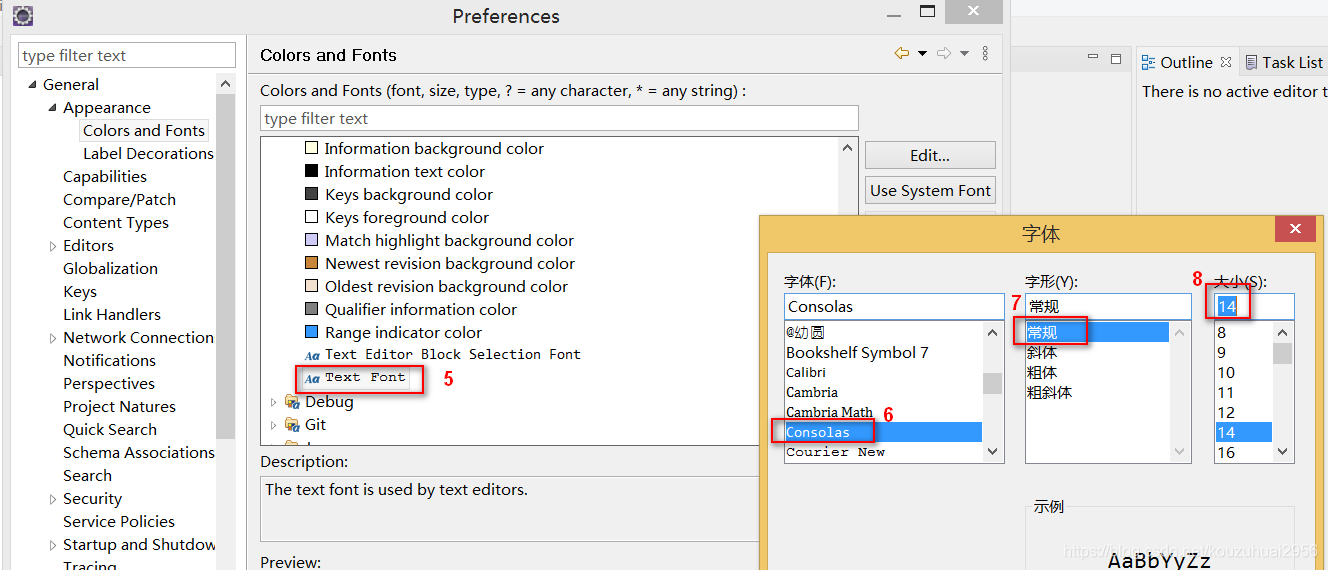Click the forward navigation arrow in Preferences
The height and width of the screenshot is (570, 1328).
tap(943, 54)
